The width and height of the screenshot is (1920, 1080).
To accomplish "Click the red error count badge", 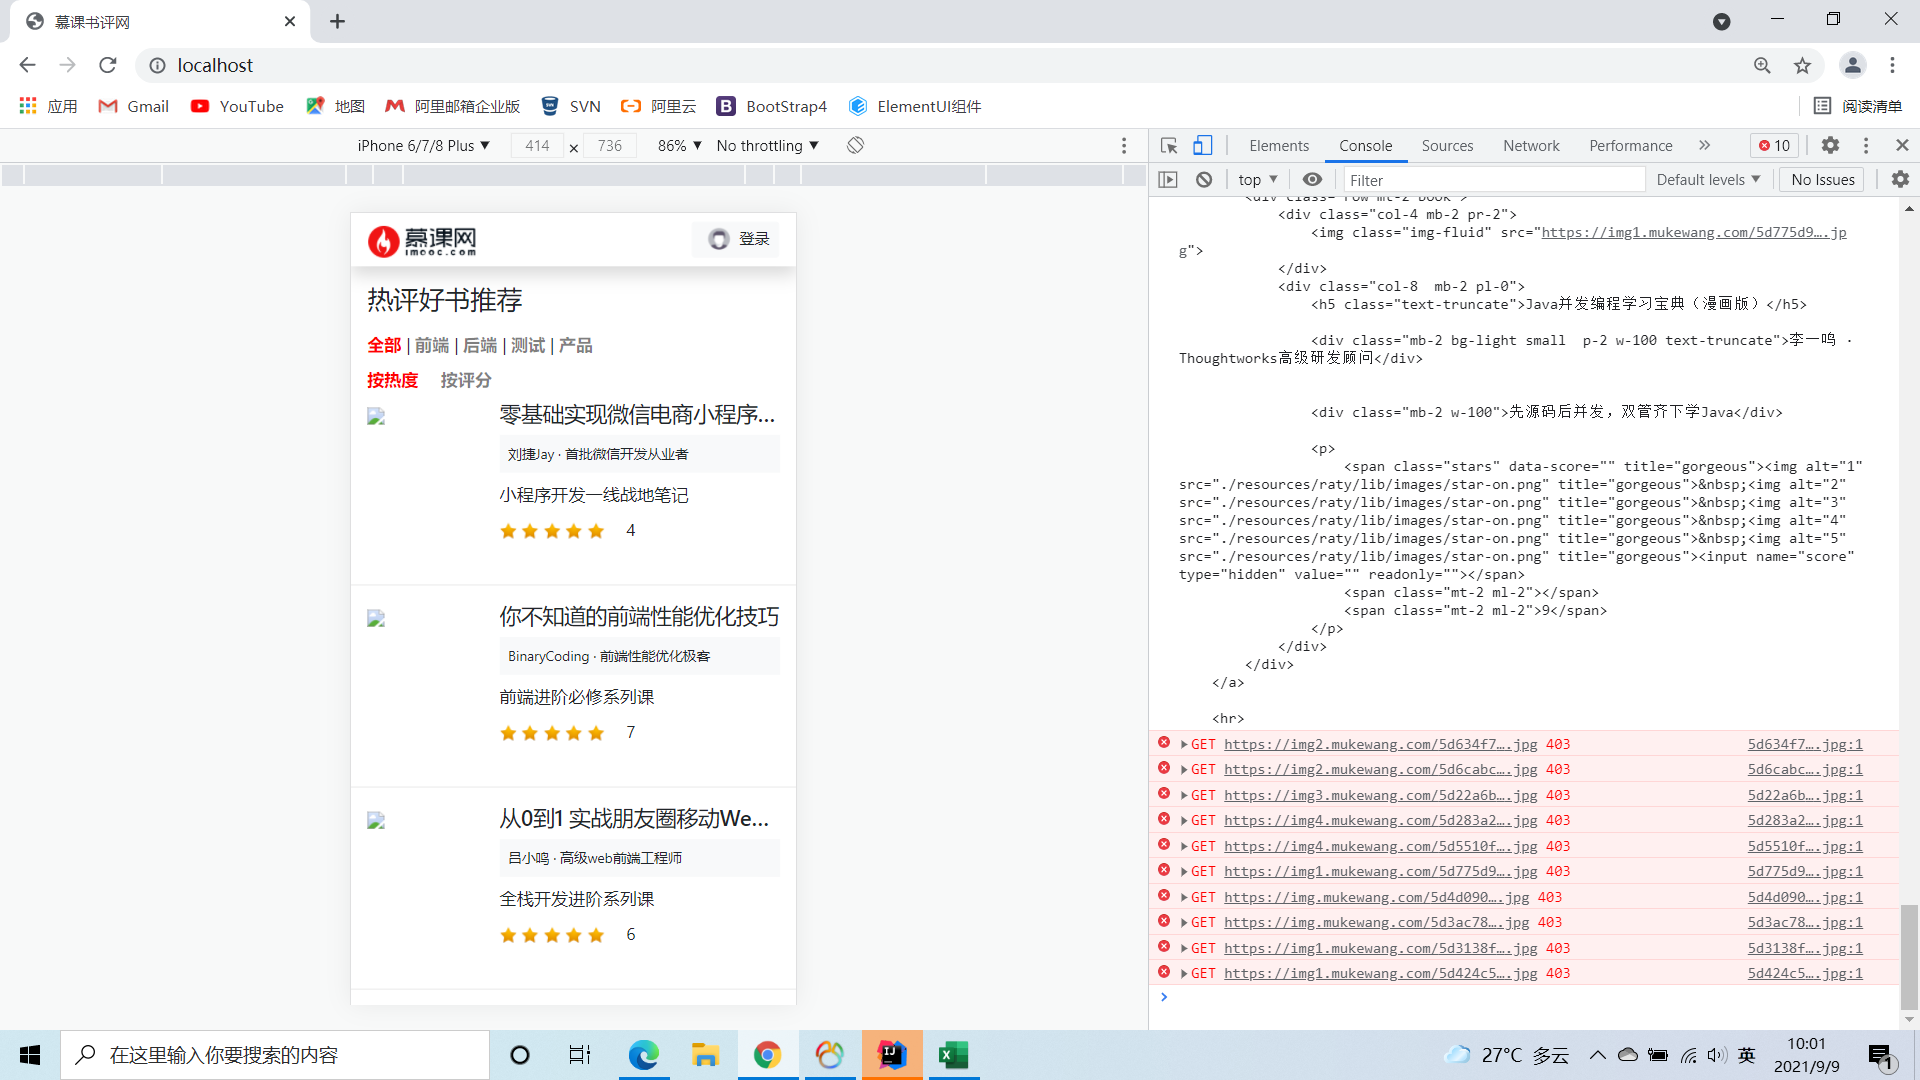I will click(1775, 146).
